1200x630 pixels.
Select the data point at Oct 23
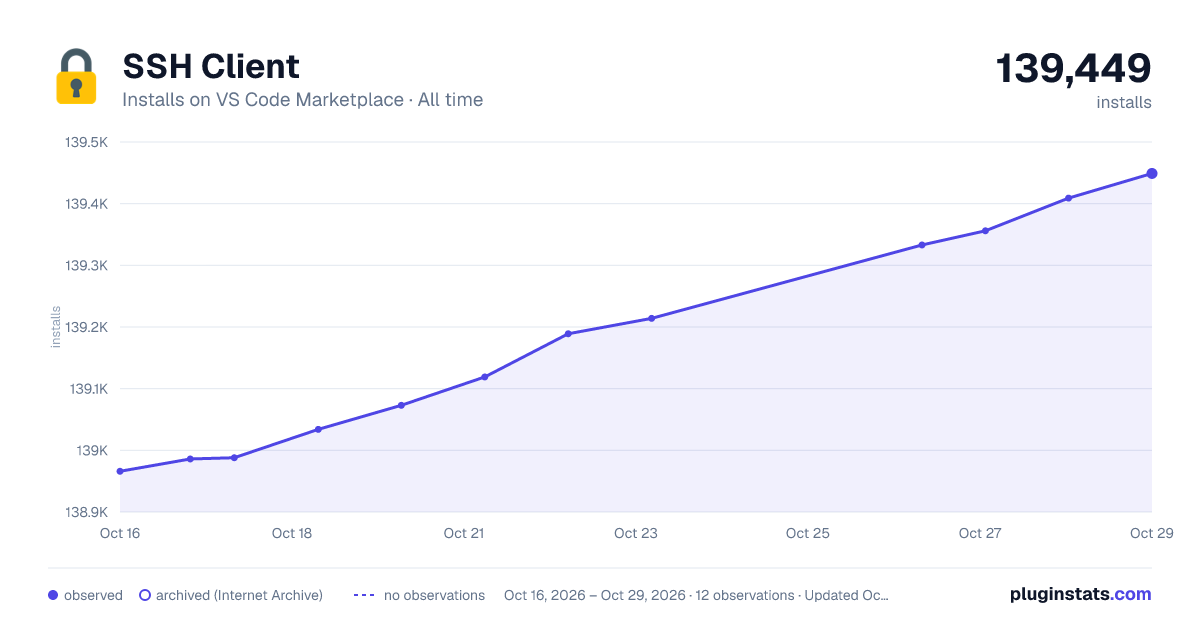click(652, 318)
